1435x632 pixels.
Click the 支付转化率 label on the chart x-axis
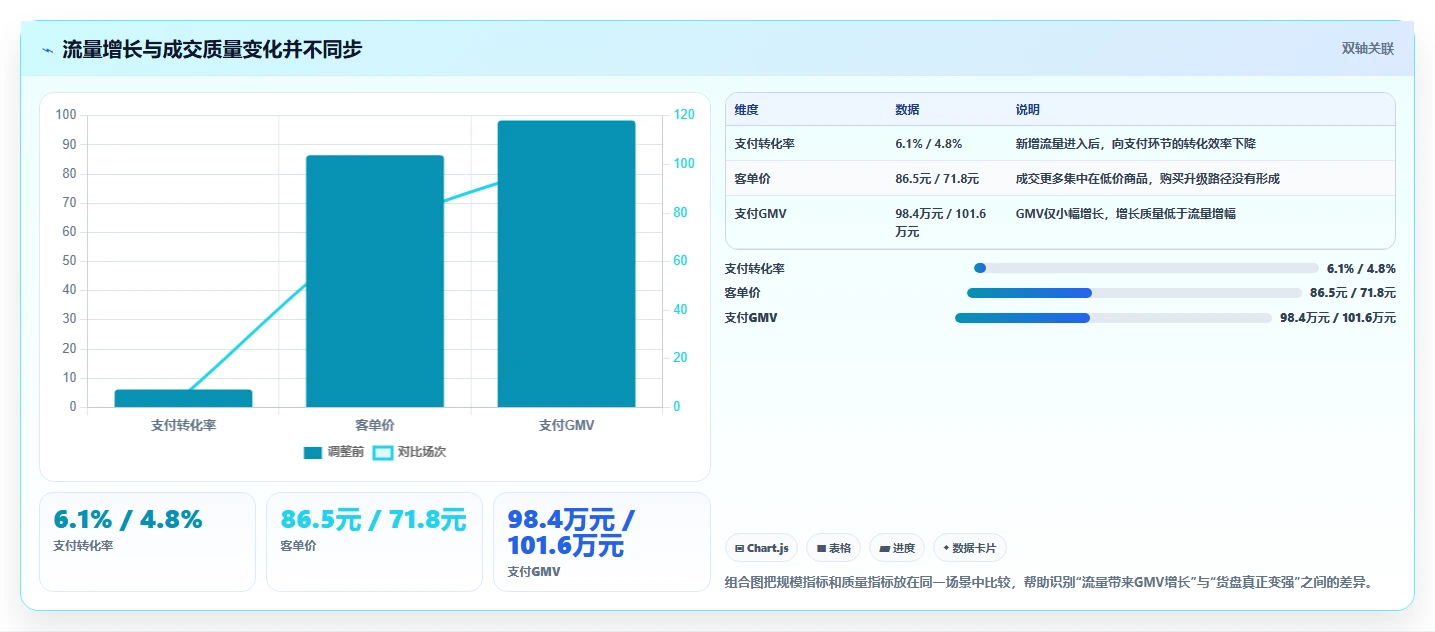click(183, 425)
